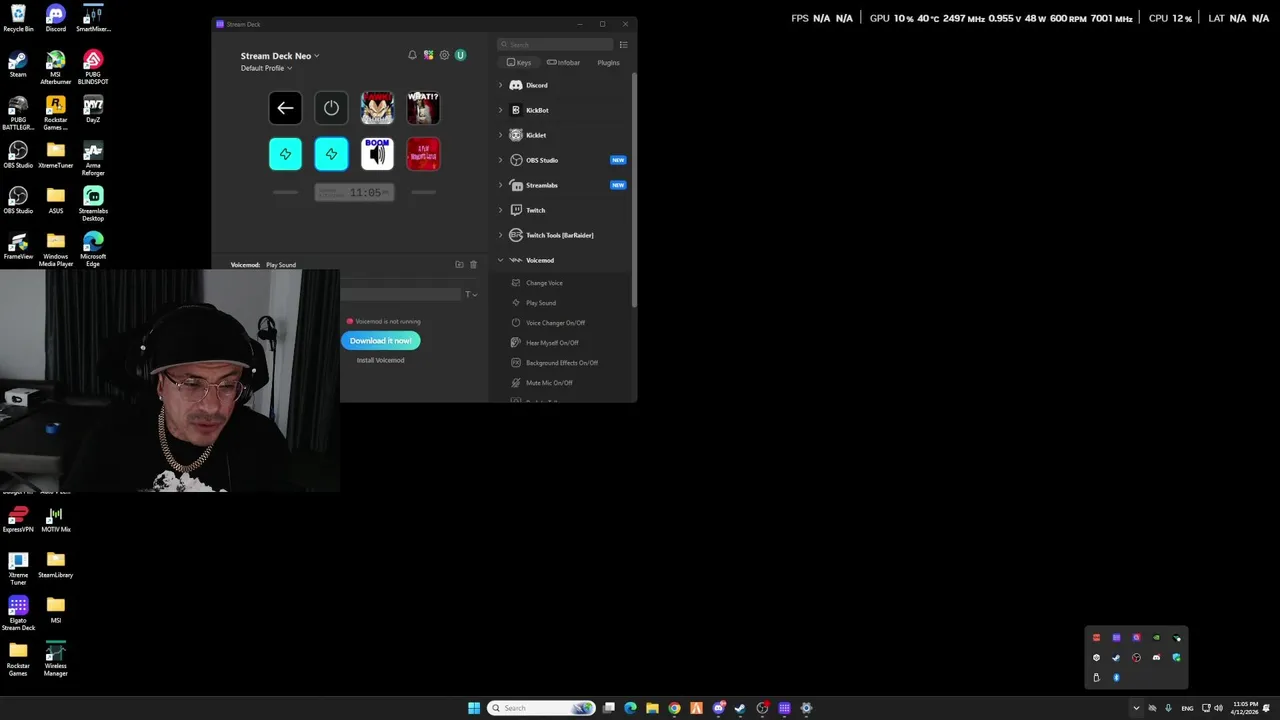Delete the selected key action with trash icon
This screenshot has height=720, width=1280.
473,265
